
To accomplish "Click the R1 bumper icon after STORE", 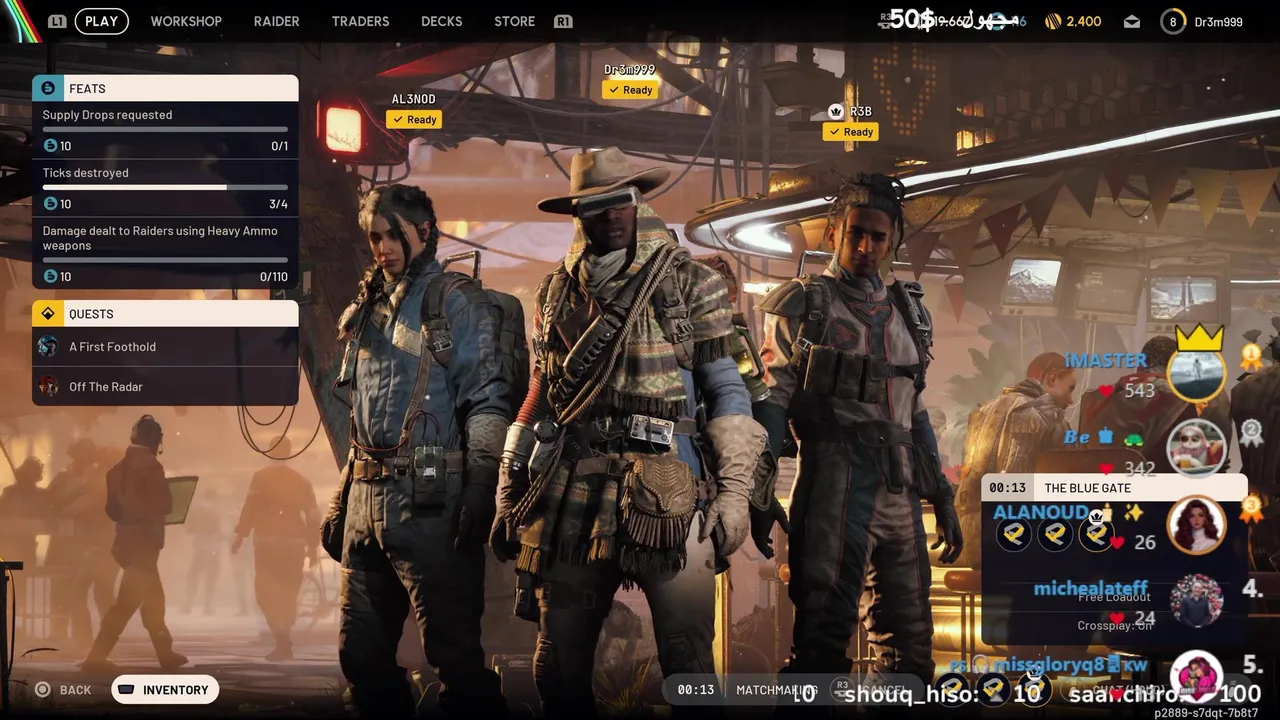I will (563, 21).
